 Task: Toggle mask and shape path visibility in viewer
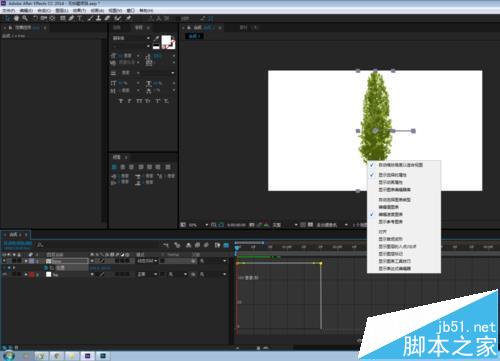(221, 225)
